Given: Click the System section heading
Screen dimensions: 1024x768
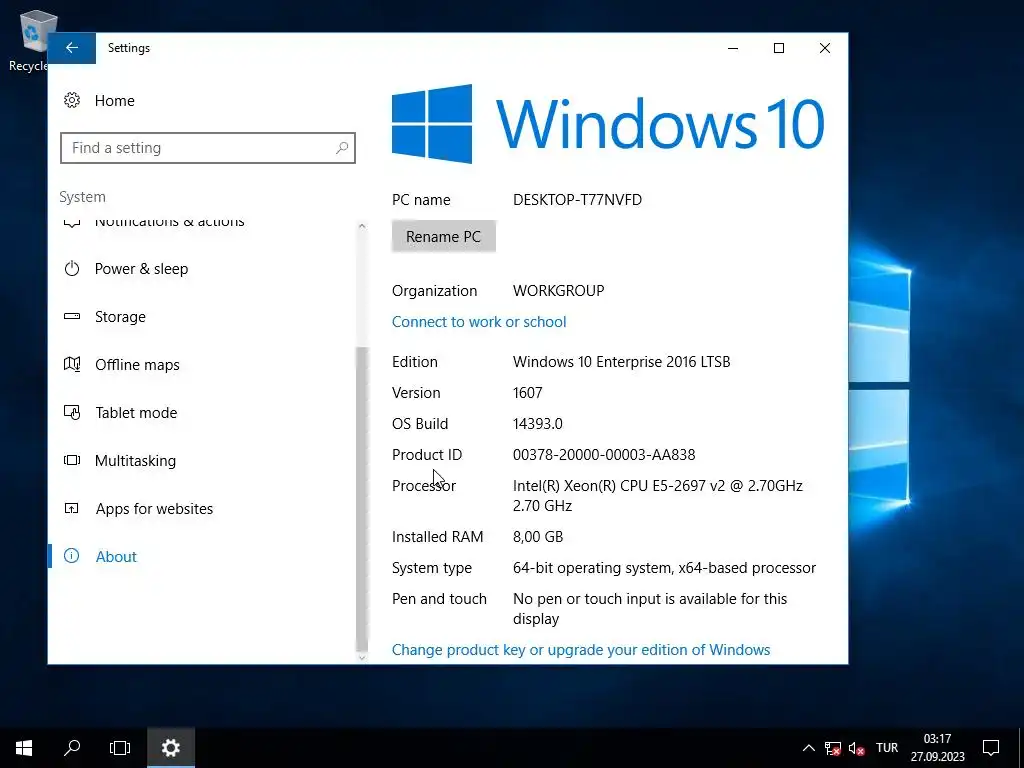Looking at the screenshot, I should click(82, 197).
